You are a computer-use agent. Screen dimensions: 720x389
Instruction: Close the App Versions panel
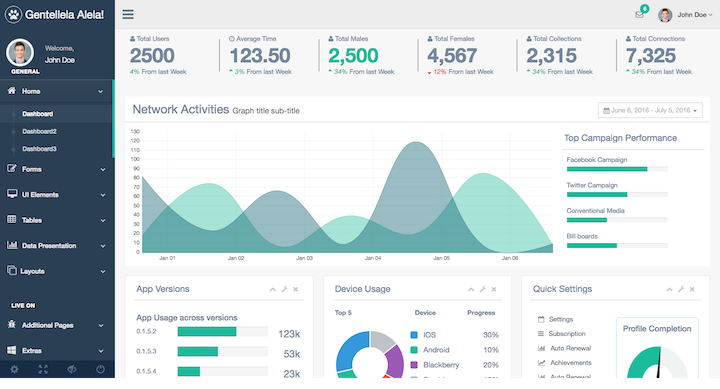[x=296, y=289]
